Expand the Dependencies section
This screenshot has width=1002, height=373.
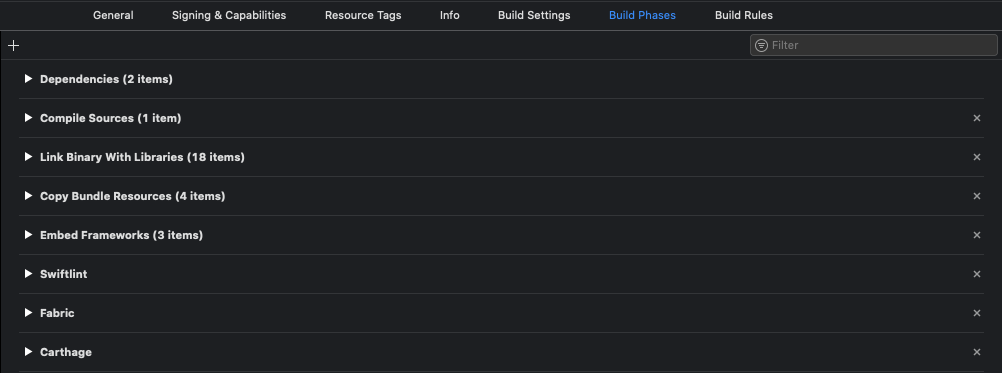[28, 79]
